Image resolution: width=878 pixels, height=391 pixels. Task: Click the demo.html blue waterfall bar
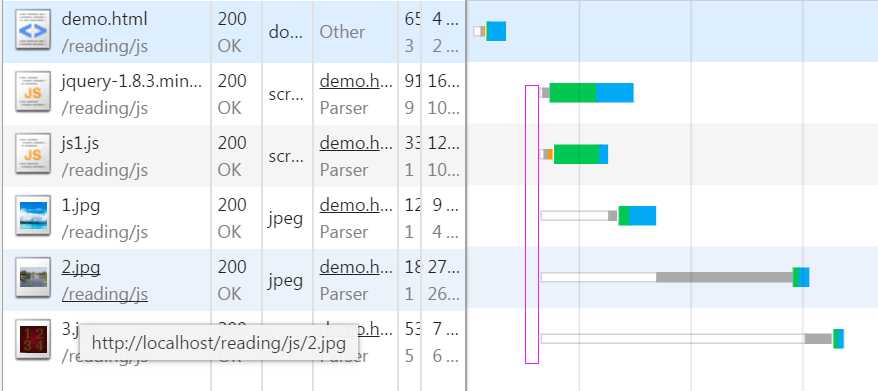(x=496, y=31)
